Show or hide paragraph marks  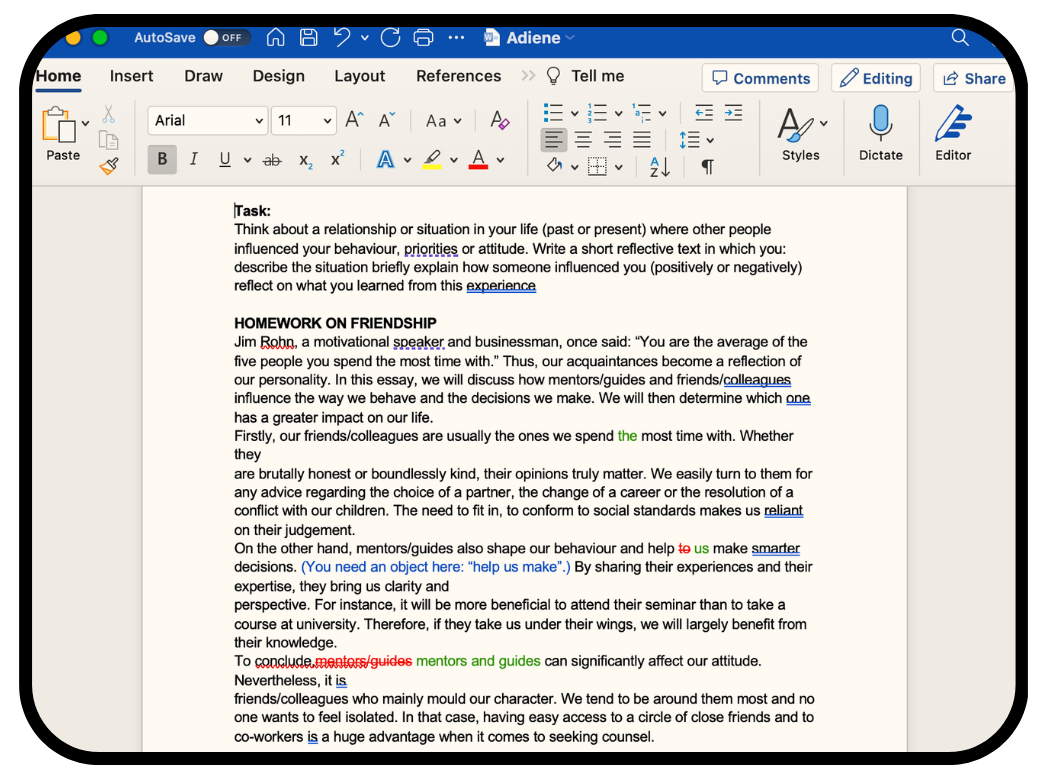pos(708,166)
